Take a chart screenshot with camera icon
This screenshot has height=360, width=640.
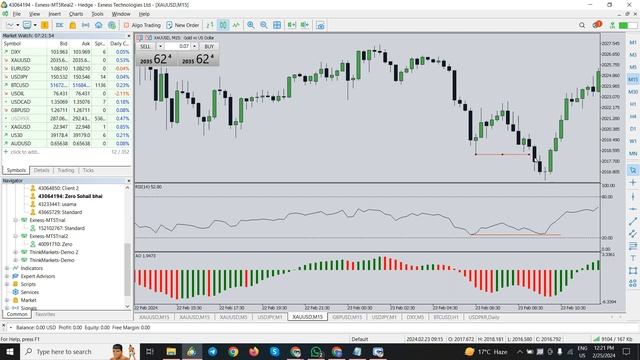coord(320,25)
